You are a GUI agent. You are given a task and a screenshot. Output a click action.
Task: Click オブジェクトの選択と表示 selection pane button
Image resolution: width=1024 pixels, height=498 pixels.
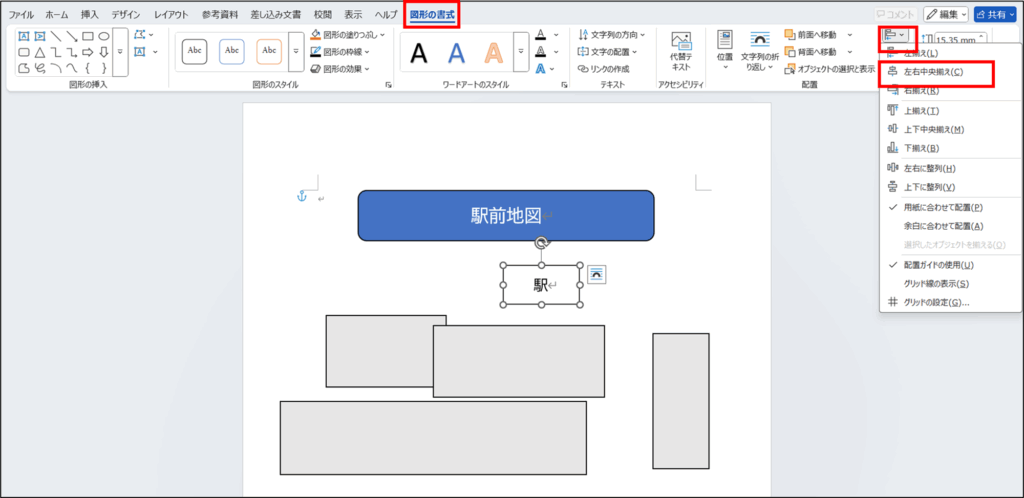tap(829, 69)
